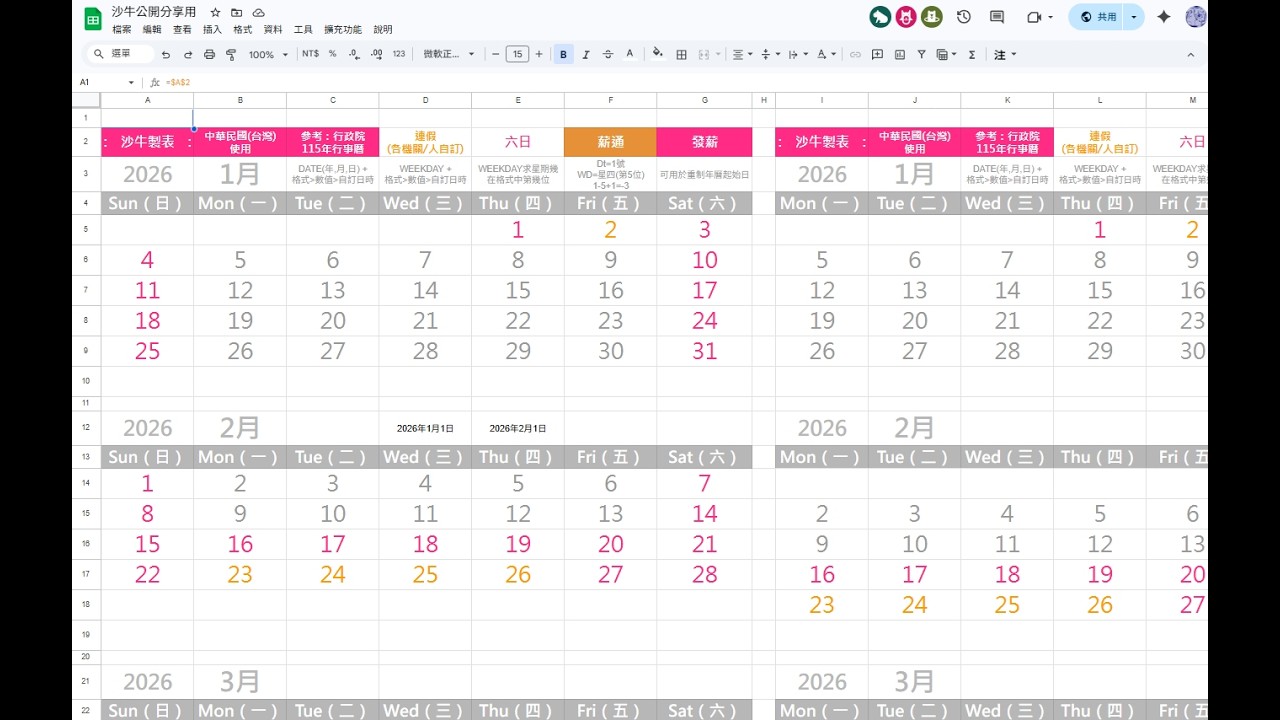The height and width of the screenshot is (720, 1280).
Task: Toggle bold formatting
Action: click(x=564, y=54)
